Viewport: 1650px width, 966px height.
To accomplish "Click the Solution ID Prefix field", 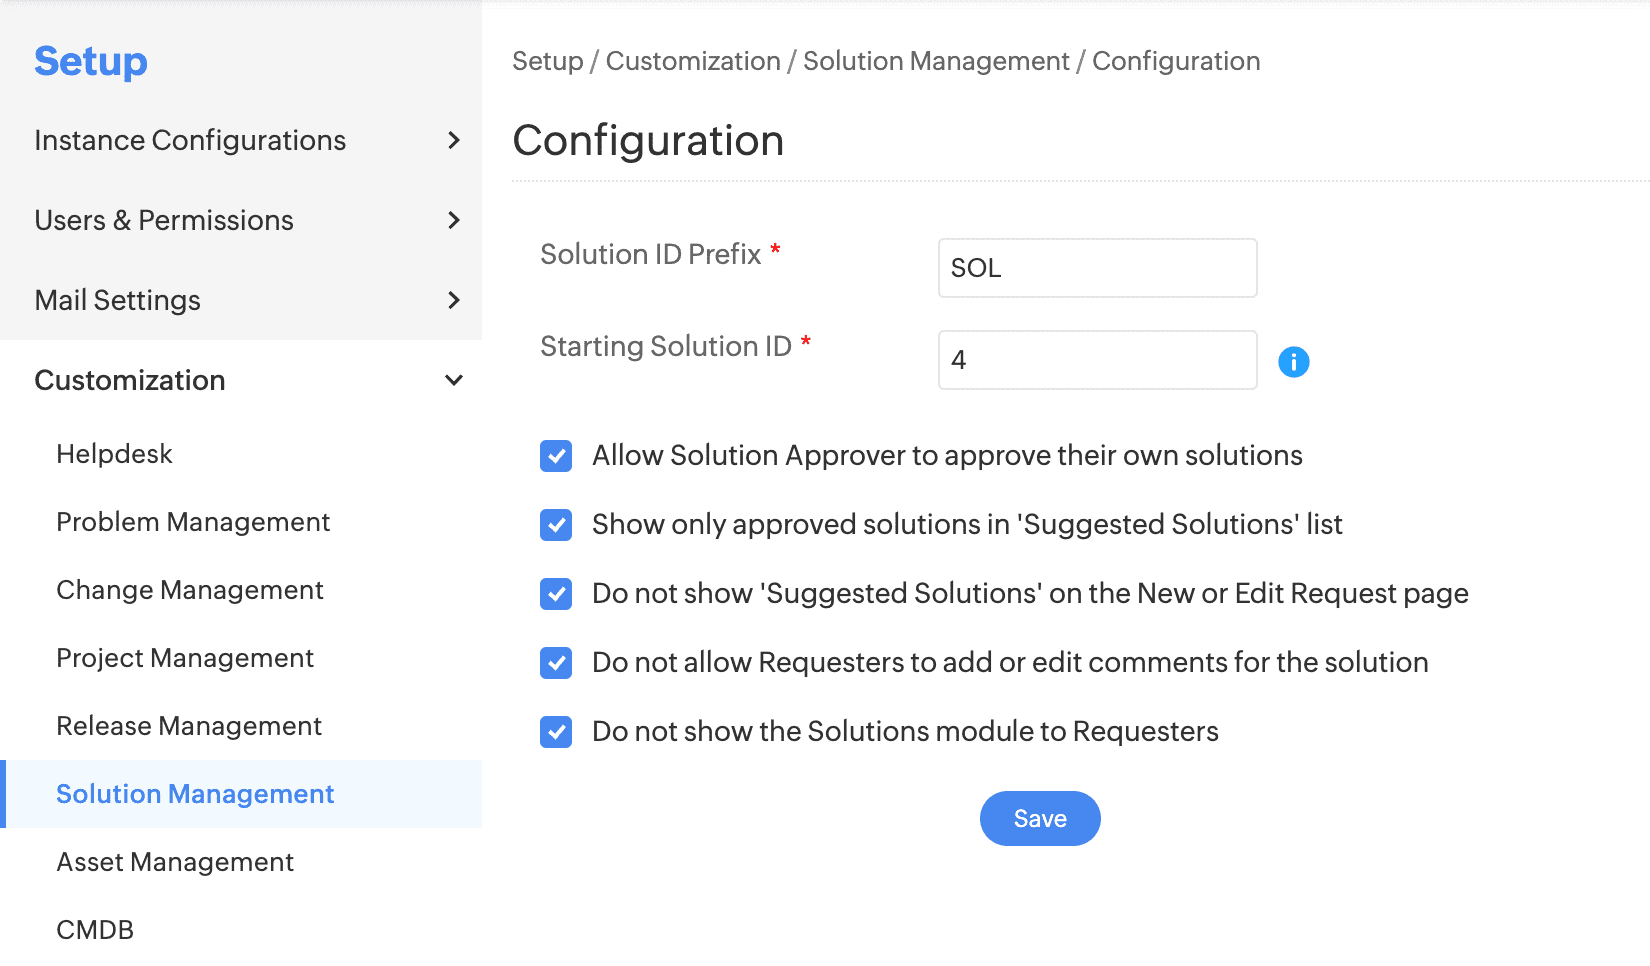I will point(1097,268).
